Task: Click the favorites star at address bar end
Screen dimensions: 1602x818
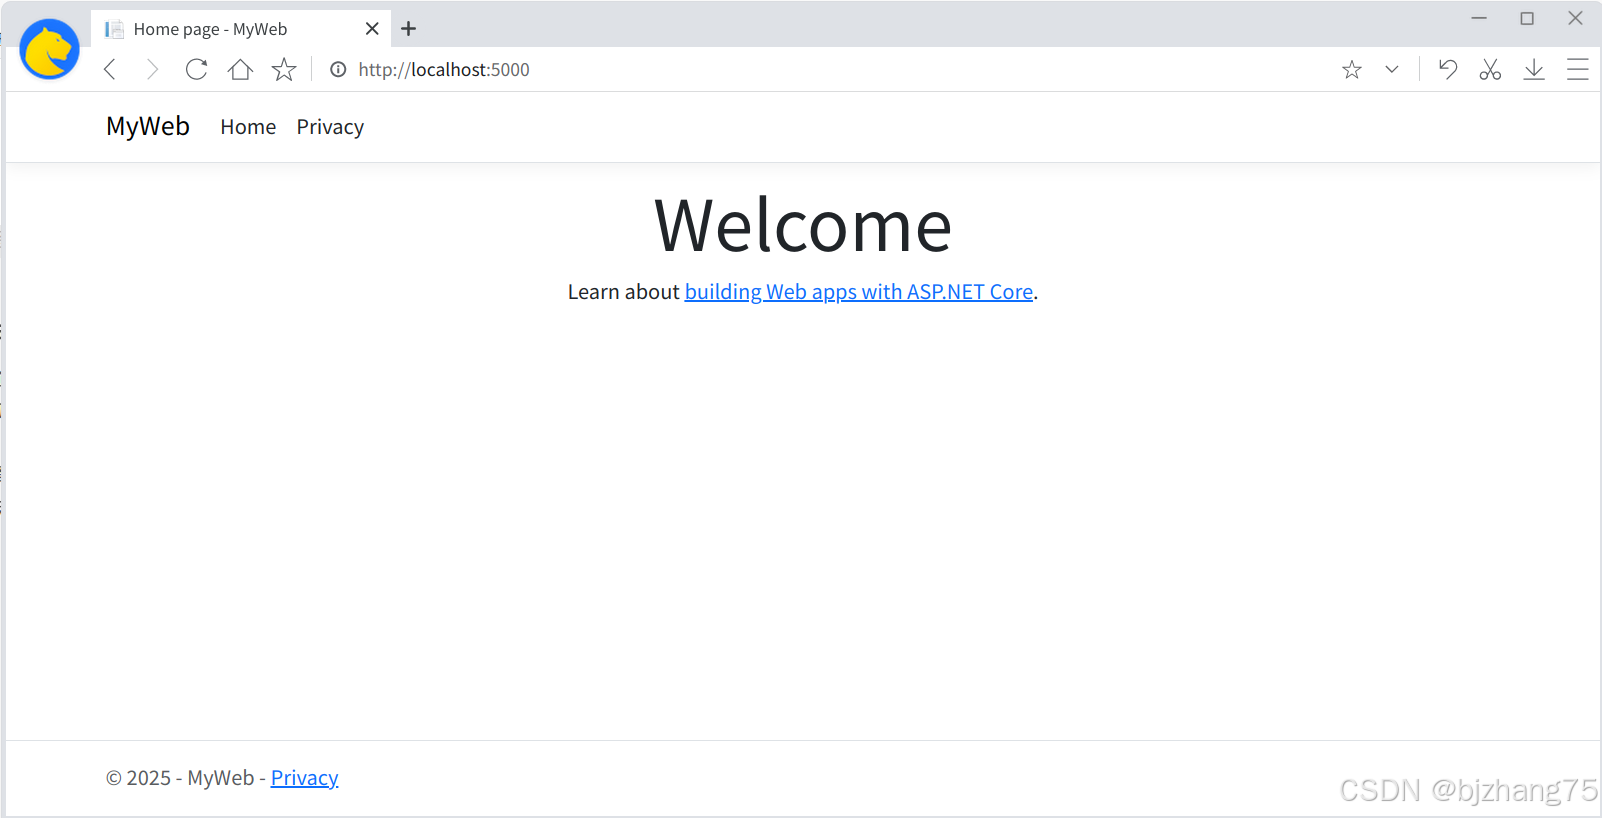Action: pos(1352,69)
